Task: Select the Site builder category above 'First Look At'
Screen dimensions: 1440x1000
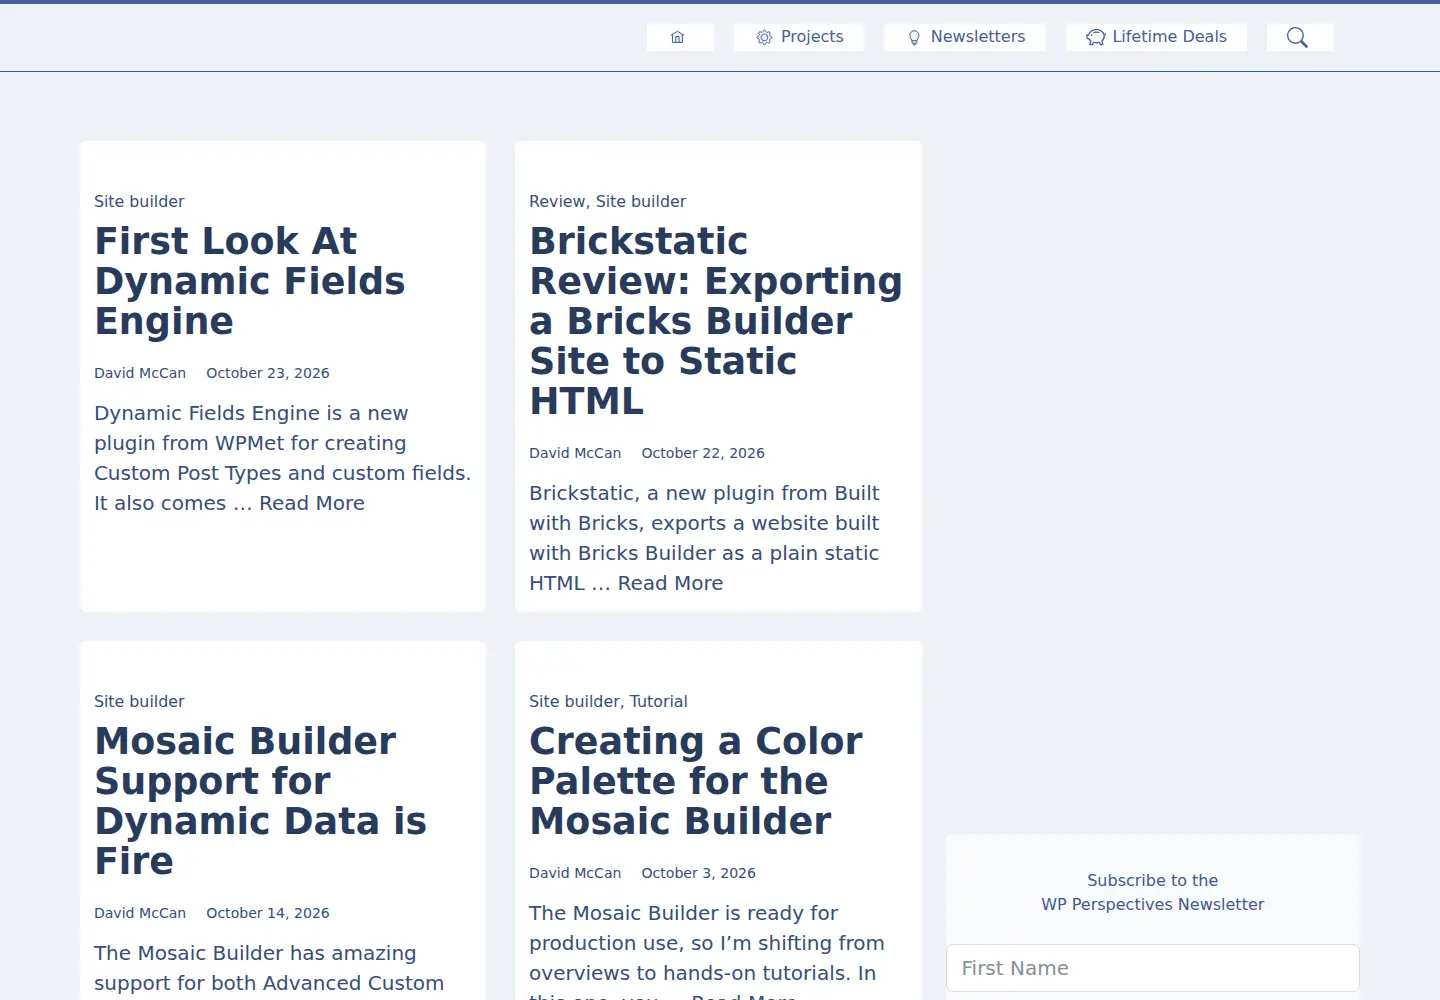Action: [139, 201]
